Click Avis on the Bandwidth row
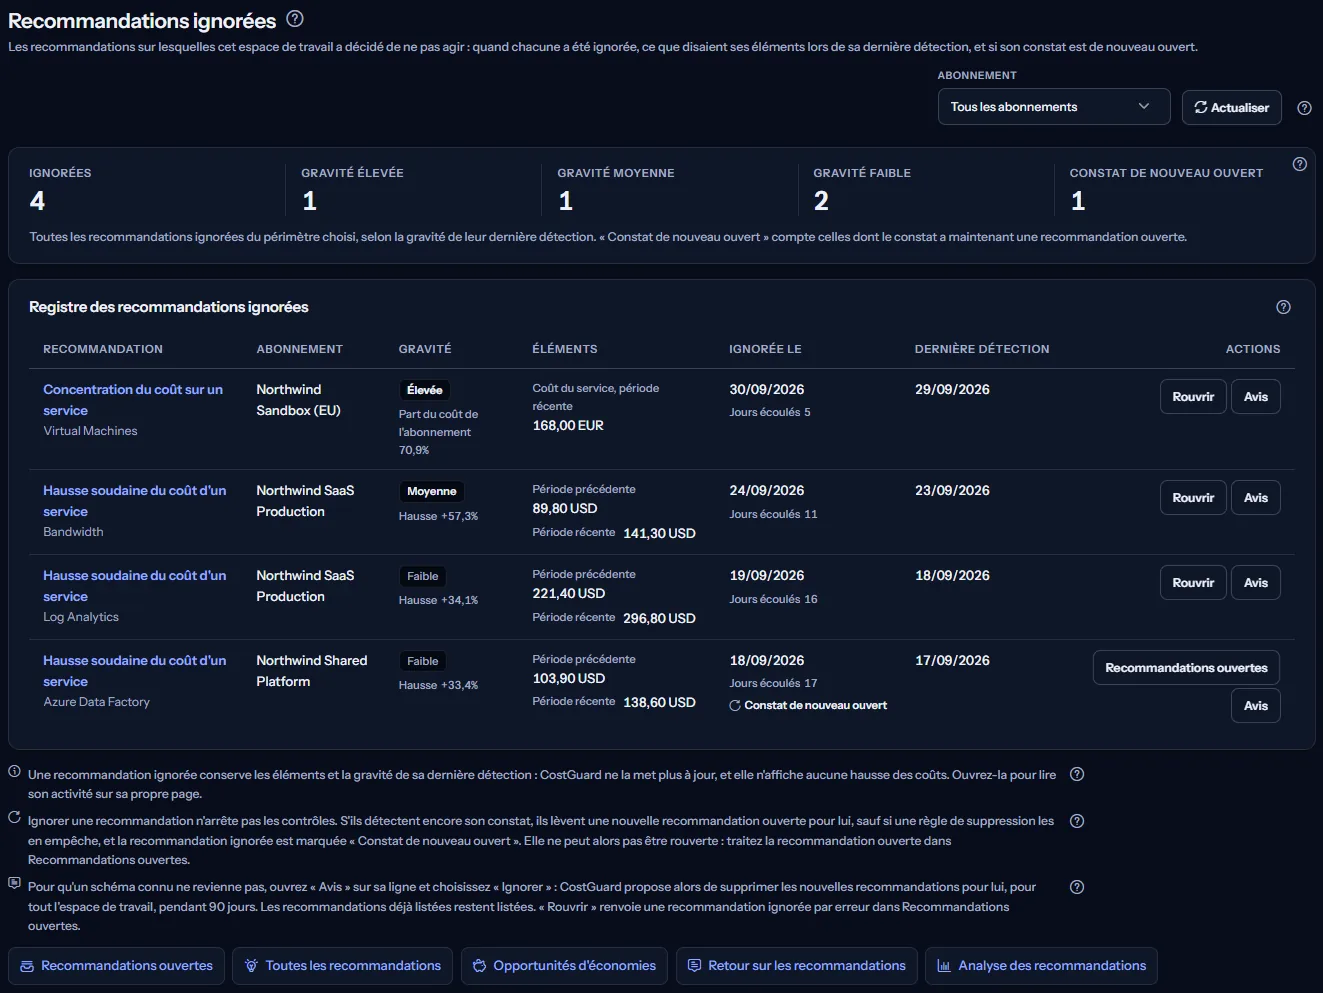 1256,498
